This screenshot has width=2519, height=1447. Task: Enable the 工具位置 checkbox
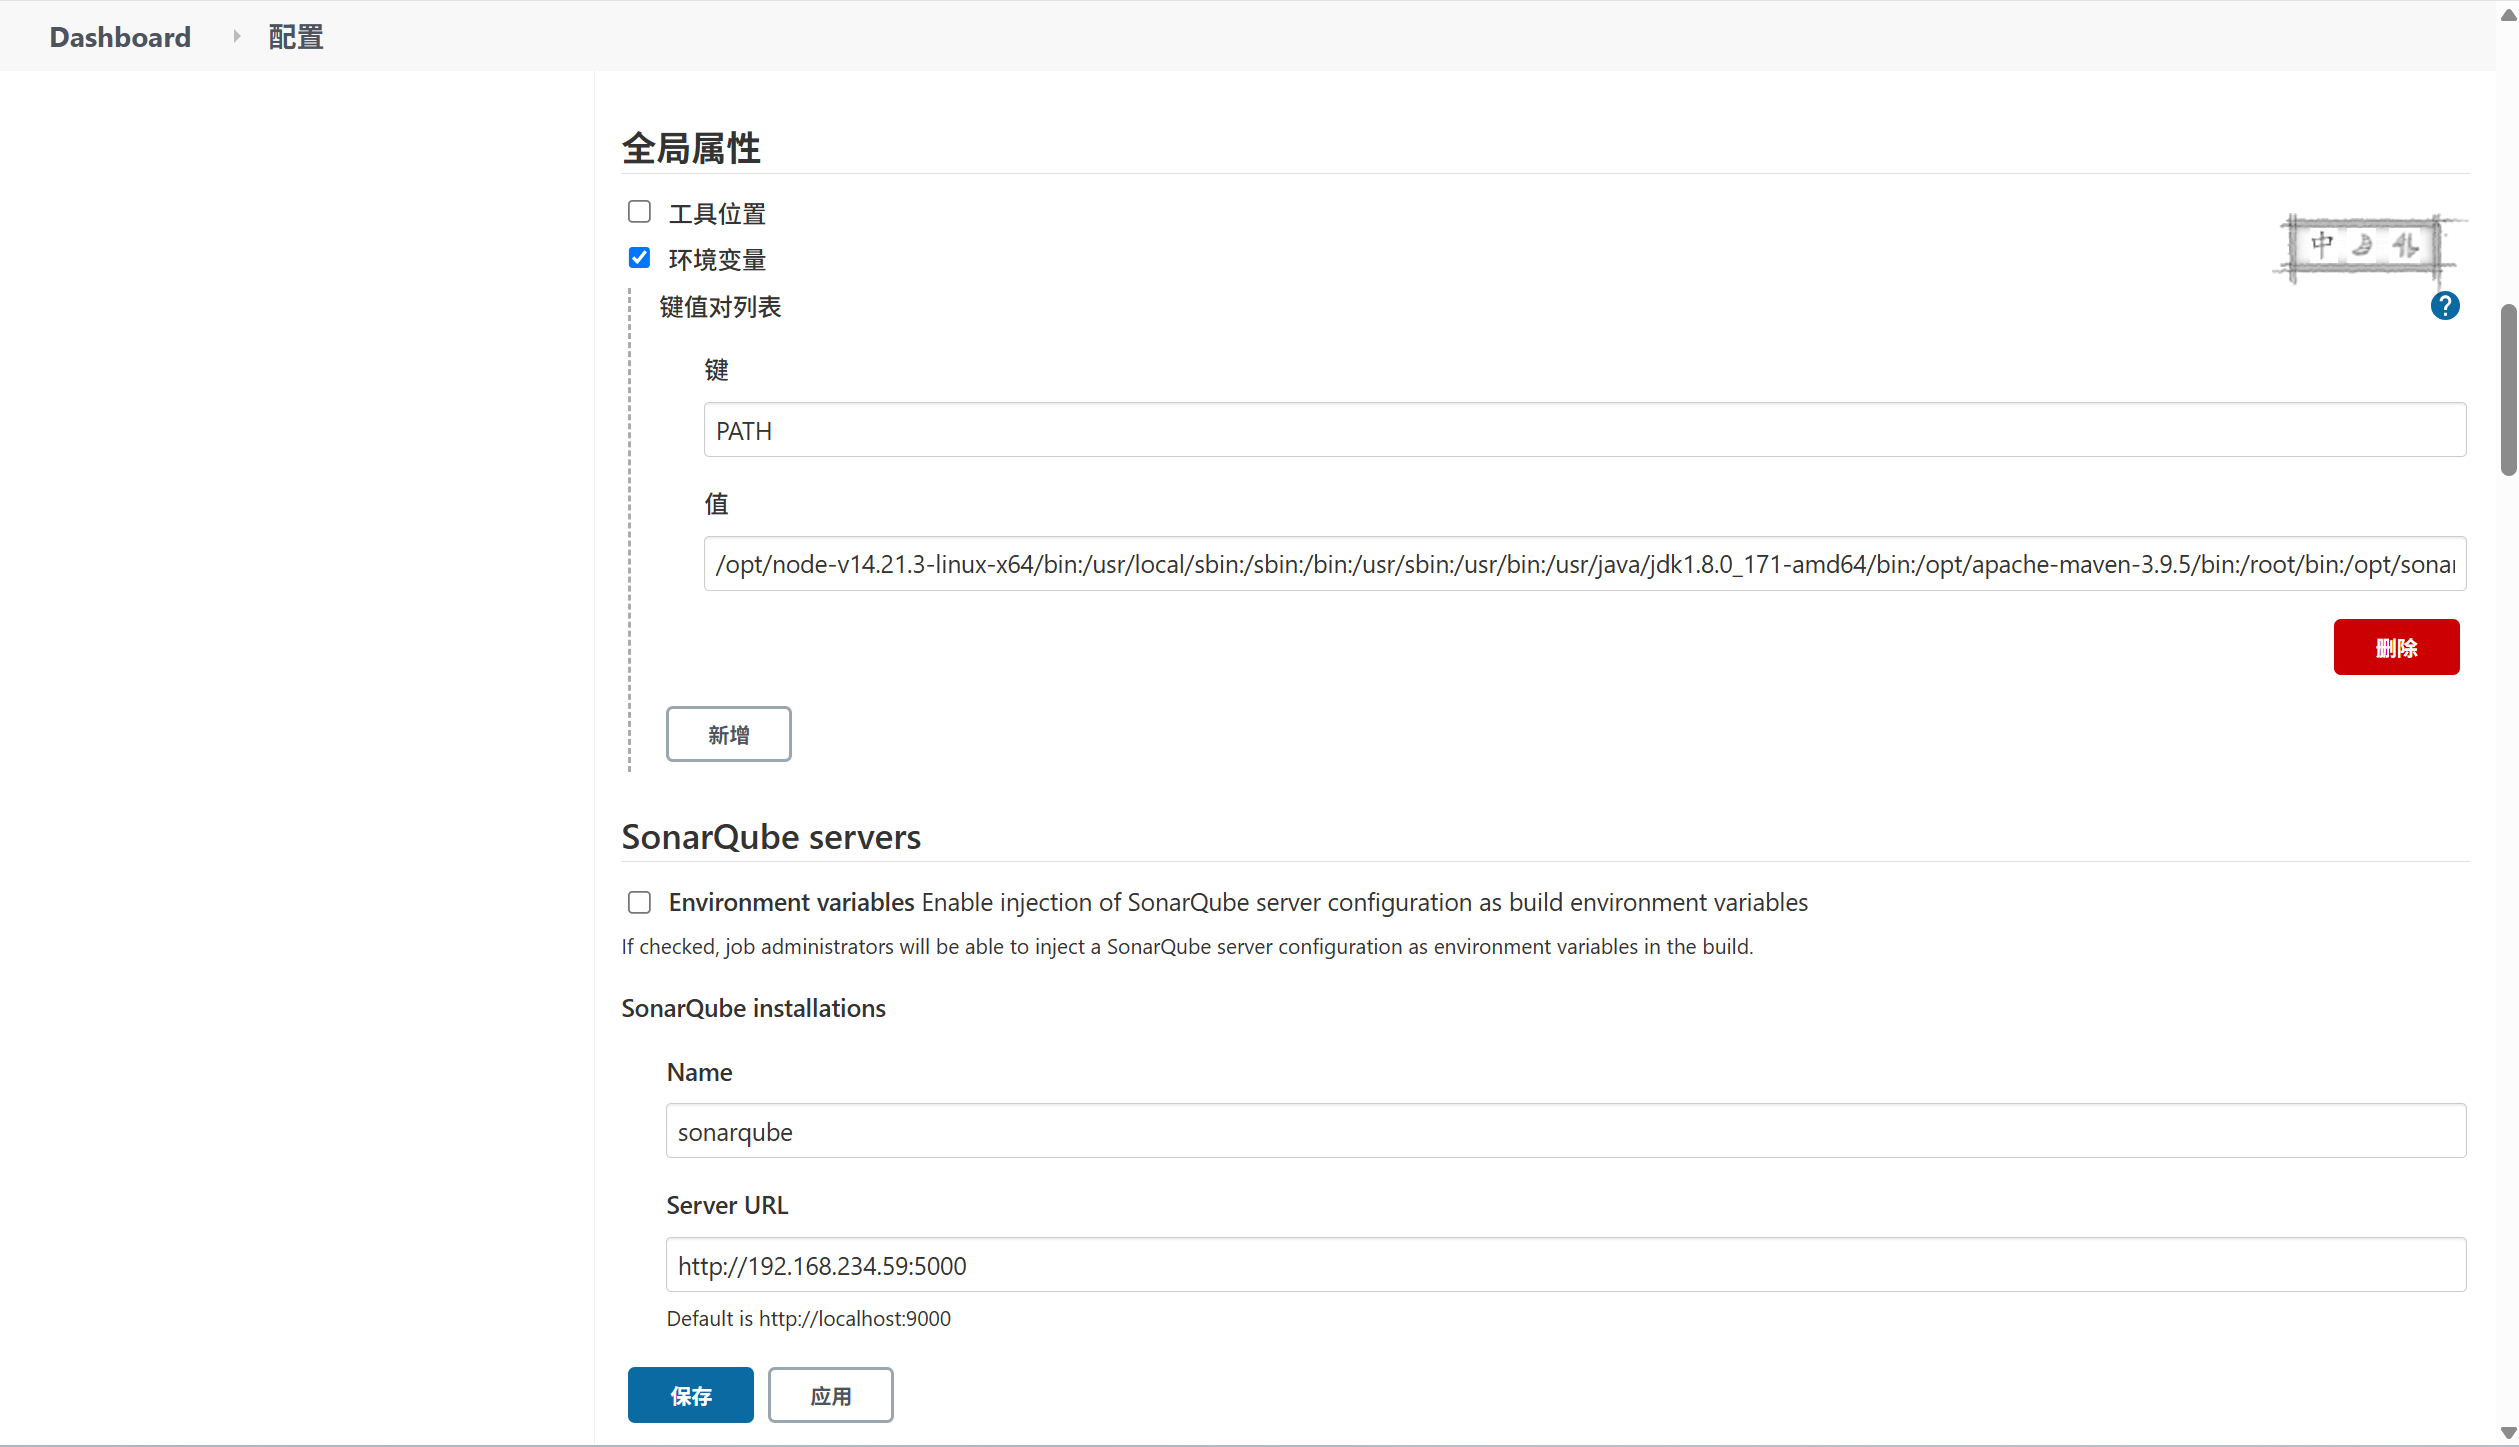(639, 212)
